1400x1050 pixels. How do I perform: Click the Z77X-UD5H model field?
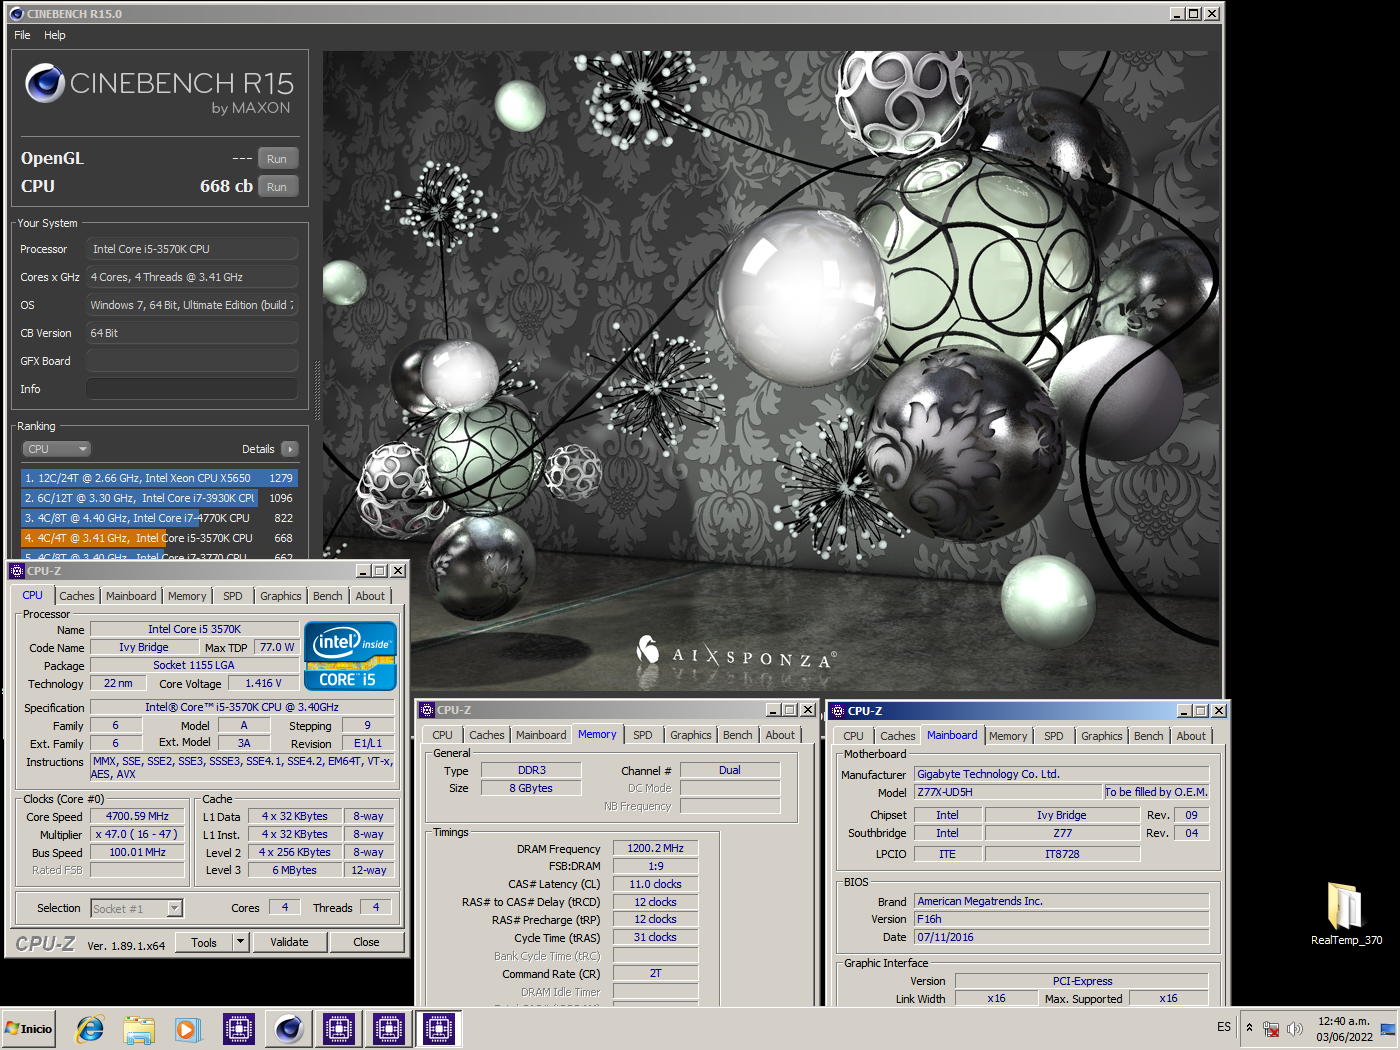(1008, 792)
